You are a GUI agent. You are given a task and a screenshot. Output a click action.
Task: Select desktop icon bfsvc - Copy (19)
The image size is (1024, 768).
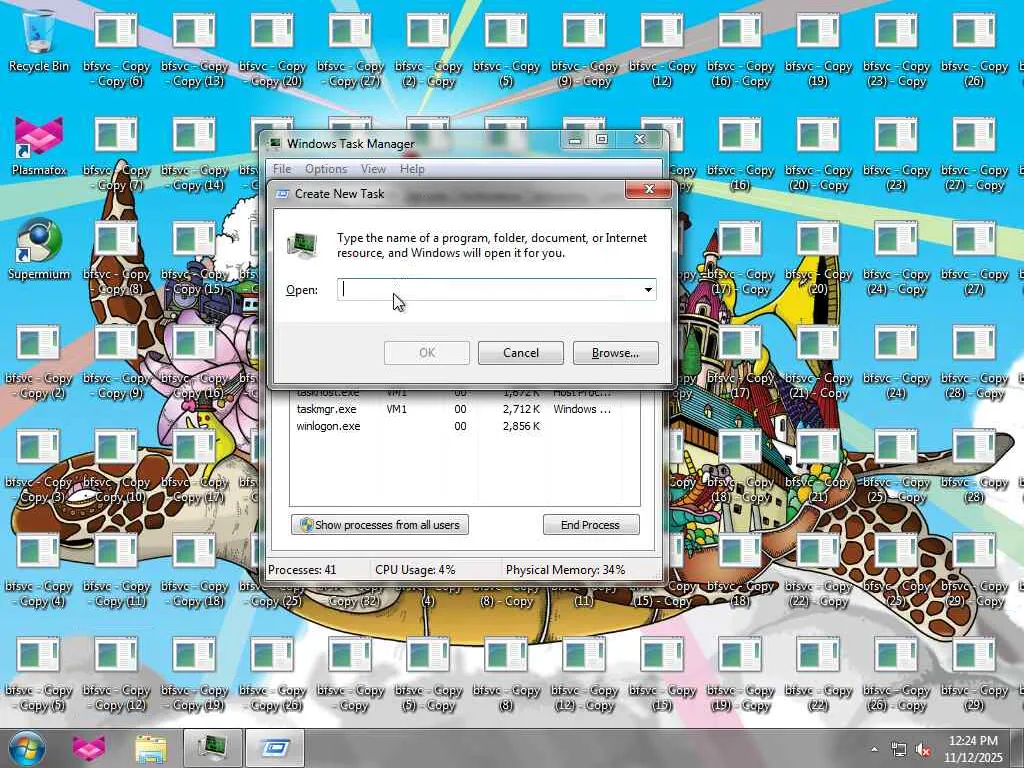click(818, 50)
